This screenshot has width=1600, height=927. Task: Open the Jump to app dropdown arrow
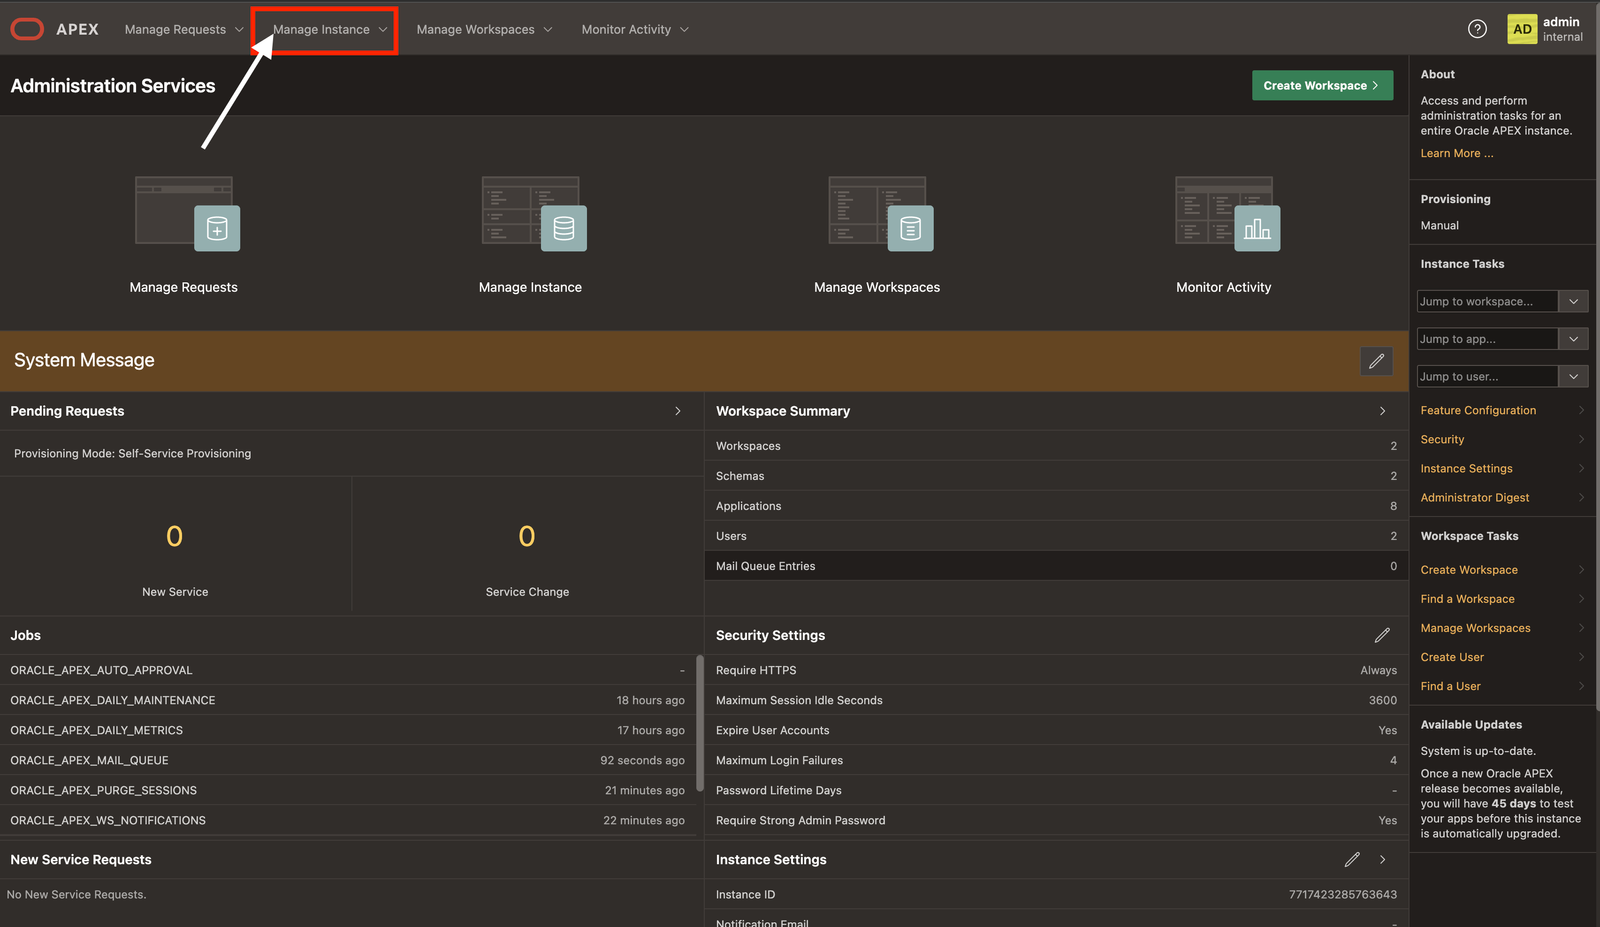point(1573,339)
